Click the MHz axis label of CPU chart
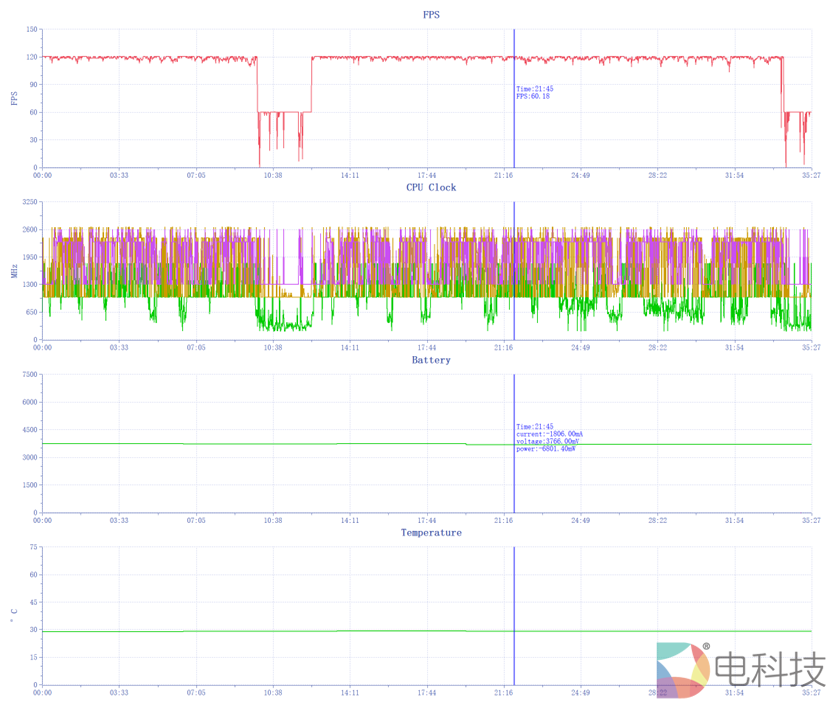This screenshot has width=830, height=705. point(14,271)
